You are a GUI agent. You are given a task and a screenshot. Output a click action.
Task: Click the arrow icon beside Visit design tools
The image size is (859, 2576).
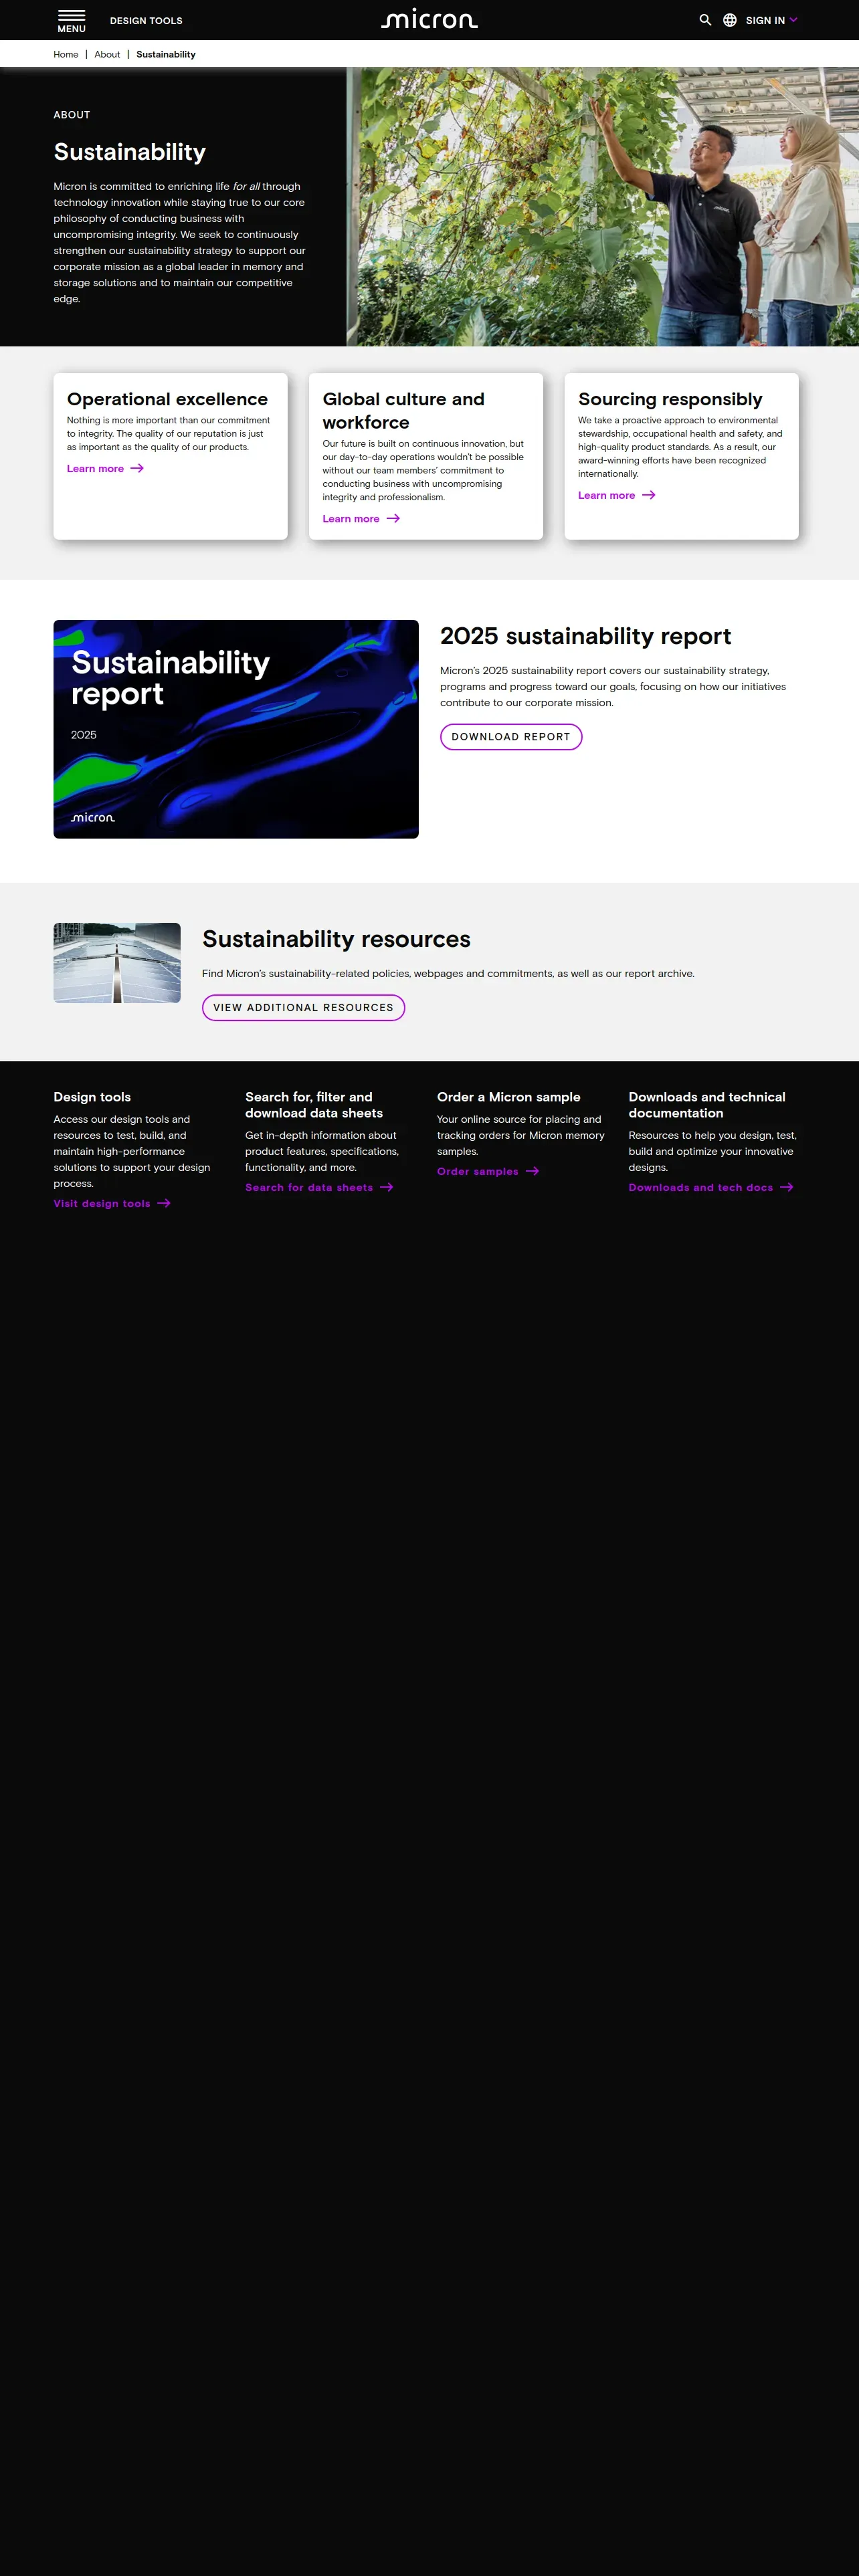pyautogui.click(x=164, y=1203)
